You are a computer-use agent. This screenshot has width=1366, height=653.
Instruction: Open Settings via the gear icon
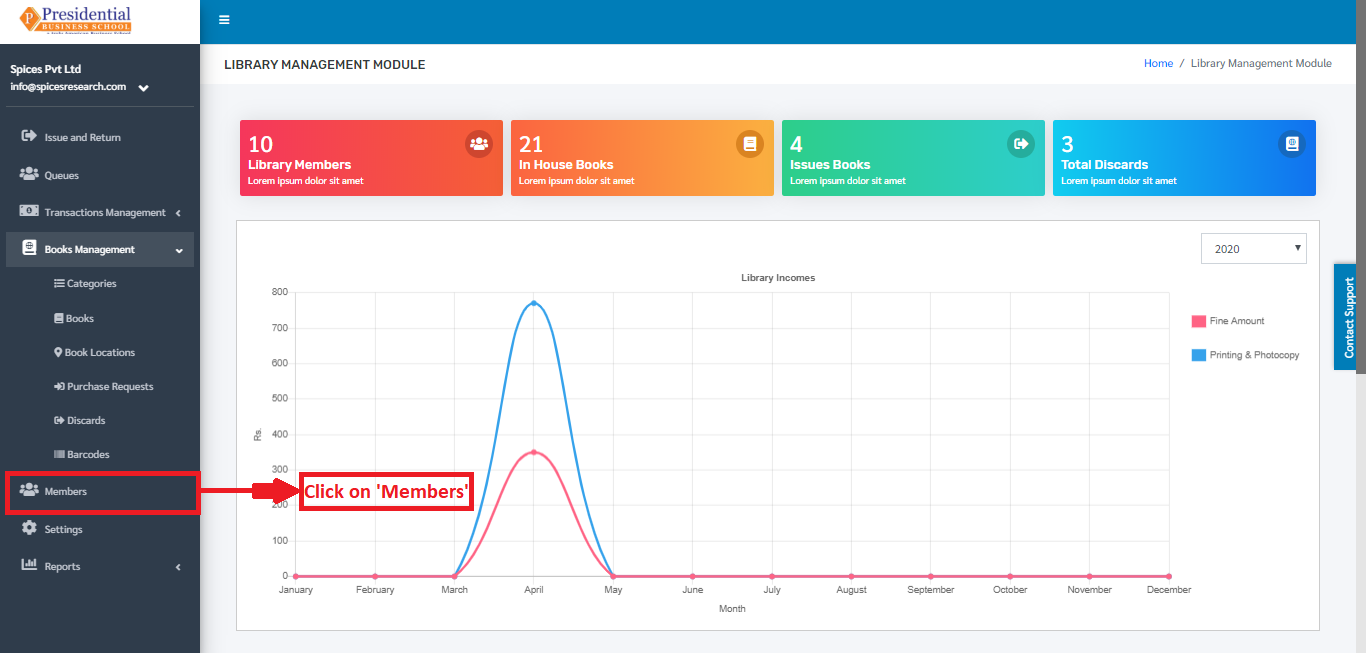pos(29,528)
